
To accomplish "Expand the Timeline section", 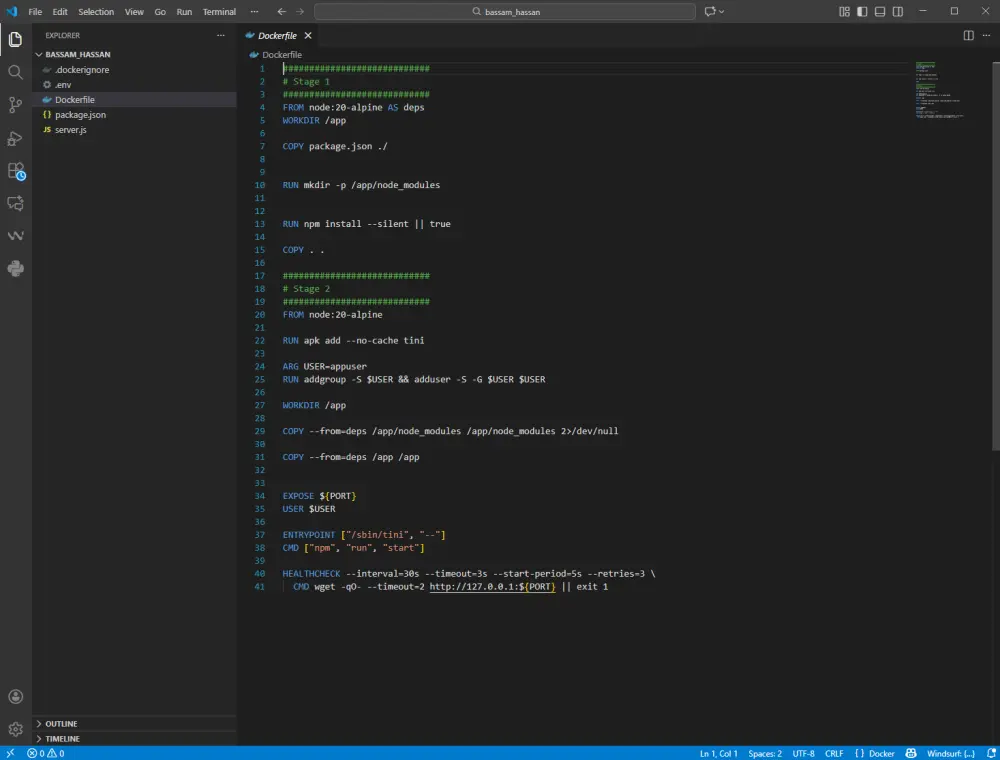I will point(62,738).
